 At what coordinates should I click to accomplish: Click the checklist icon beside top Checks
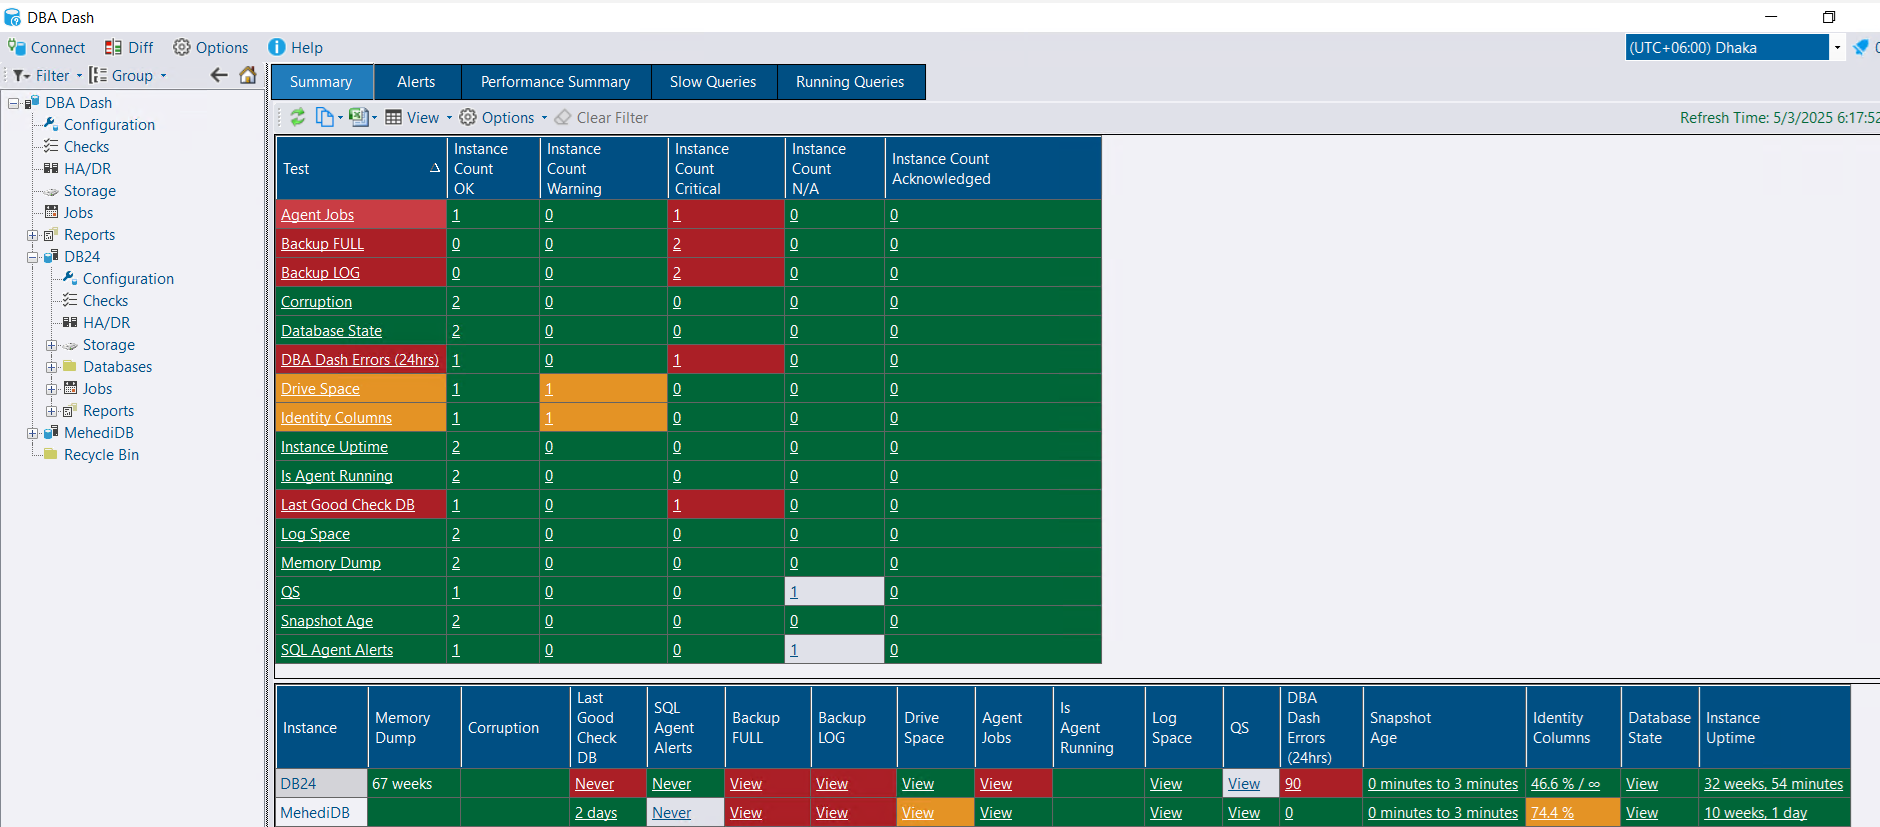(51, 146)
